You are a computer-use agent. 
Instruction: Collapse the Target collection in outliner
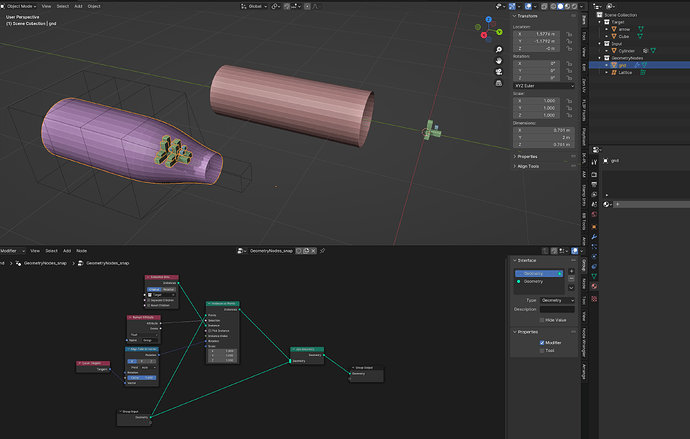click(599, 22)
